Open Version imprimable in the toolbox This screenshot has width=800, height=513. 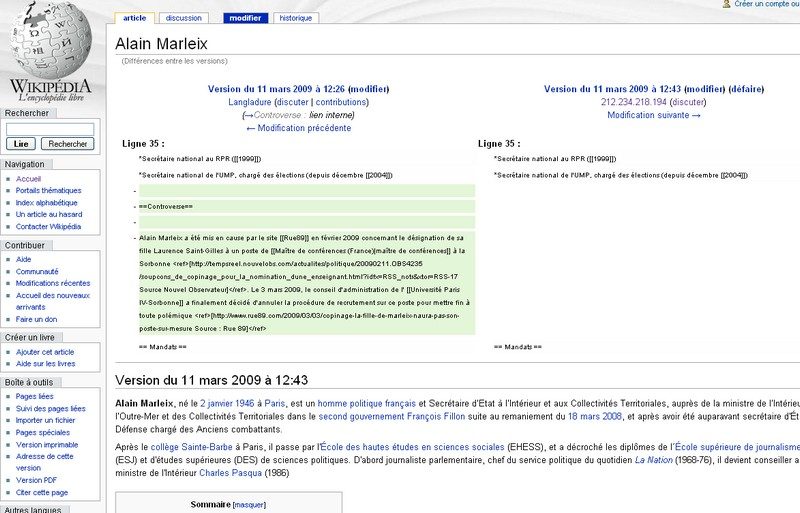tap(47, 445)
